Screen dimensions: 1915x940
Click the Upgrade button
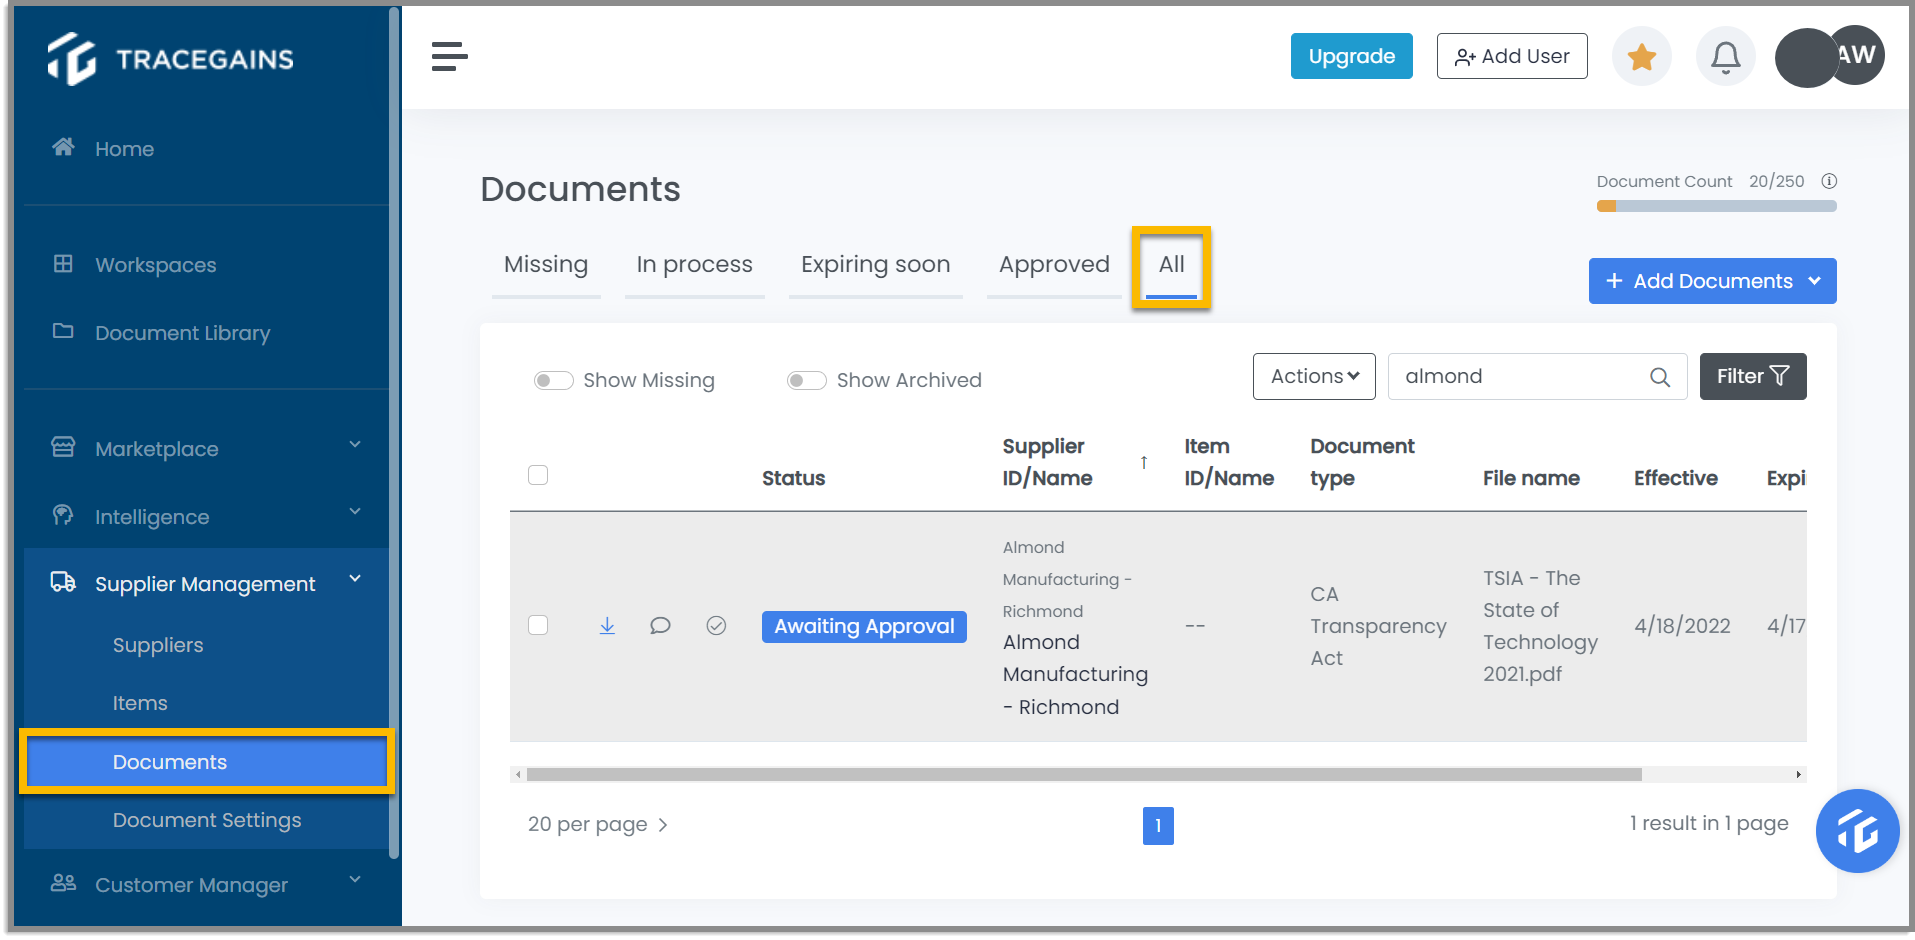(x=1351, y=57)
